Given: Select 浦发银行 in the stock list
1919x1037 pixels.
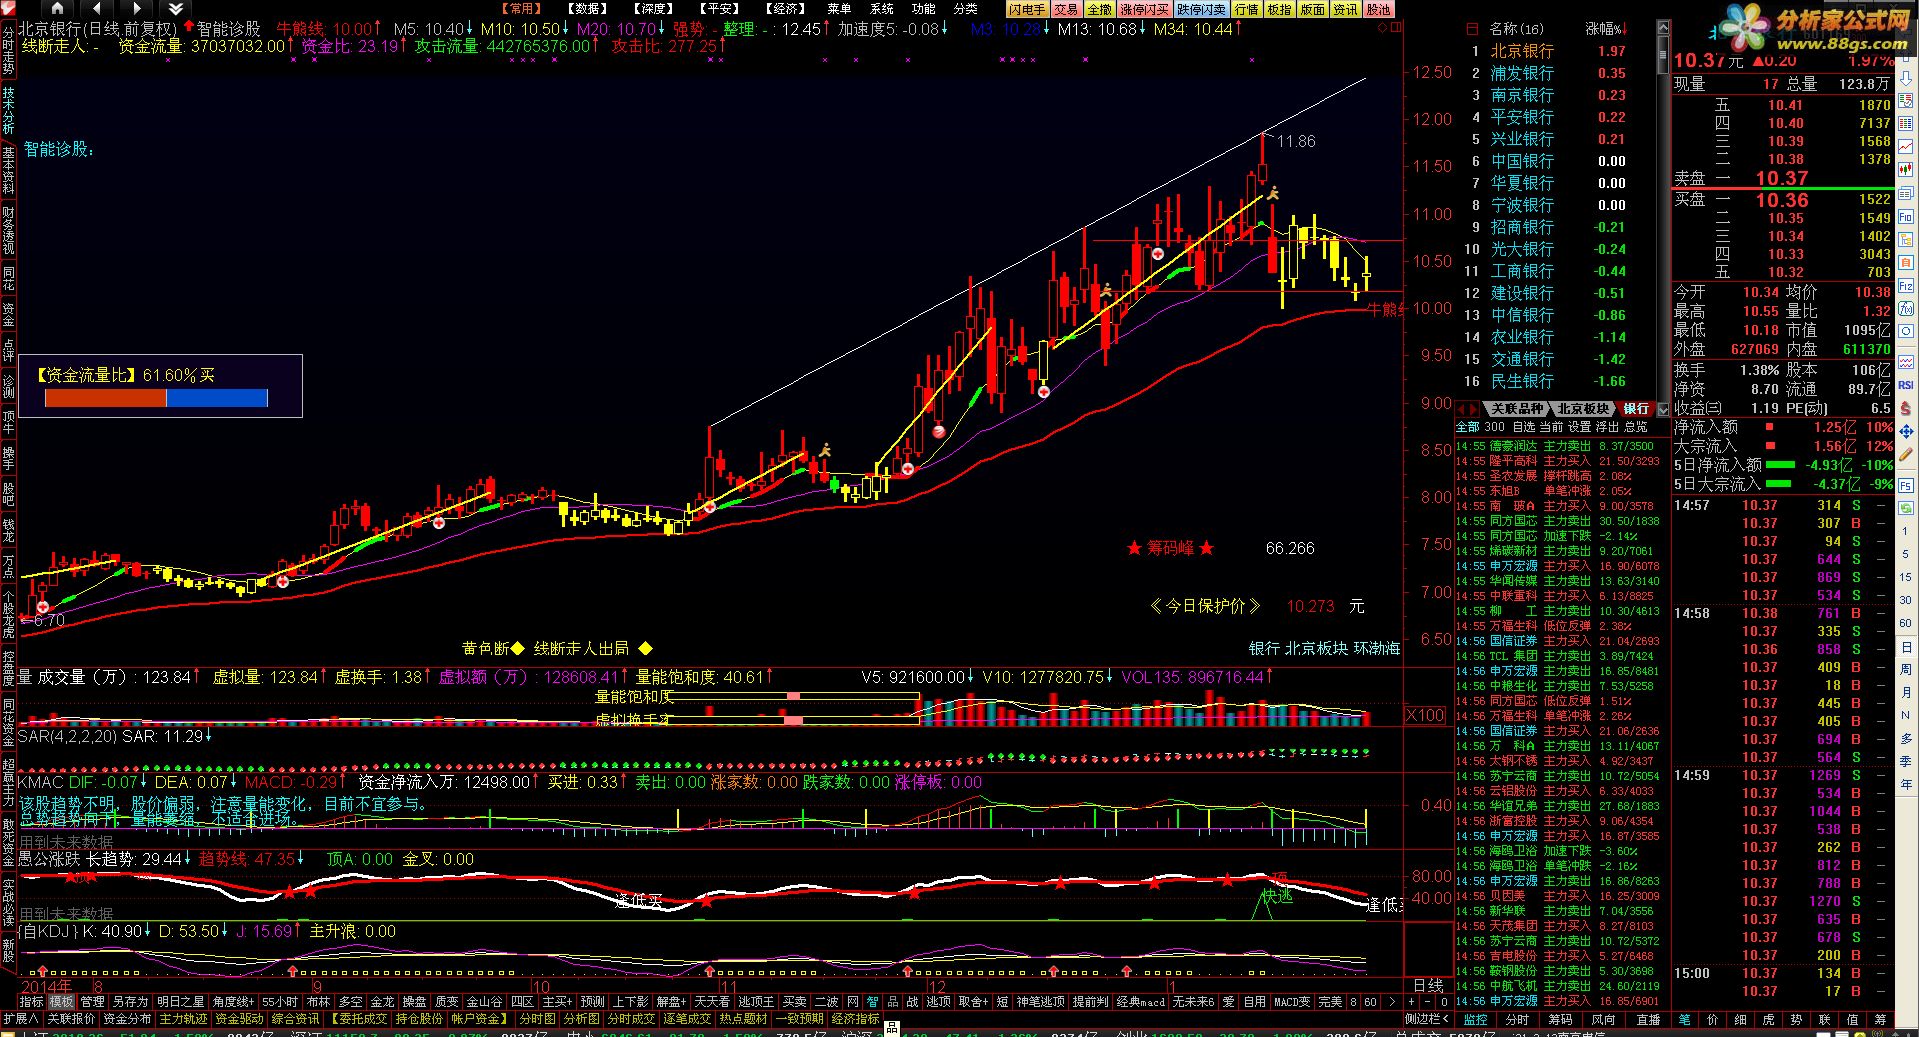Looking at the screenshot, I should click(x=1522, y=73).
